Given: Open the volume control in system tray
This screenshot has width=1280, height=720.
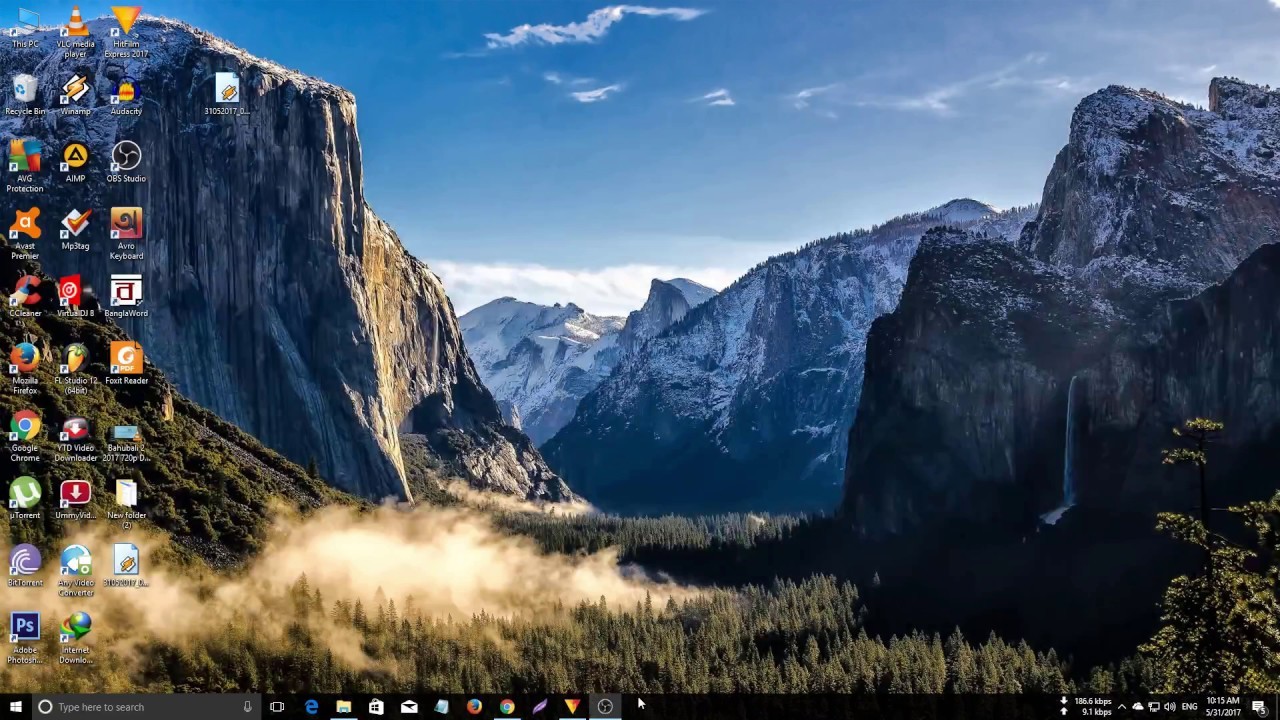Looking at the screenshot, I should pos(1170,707).
